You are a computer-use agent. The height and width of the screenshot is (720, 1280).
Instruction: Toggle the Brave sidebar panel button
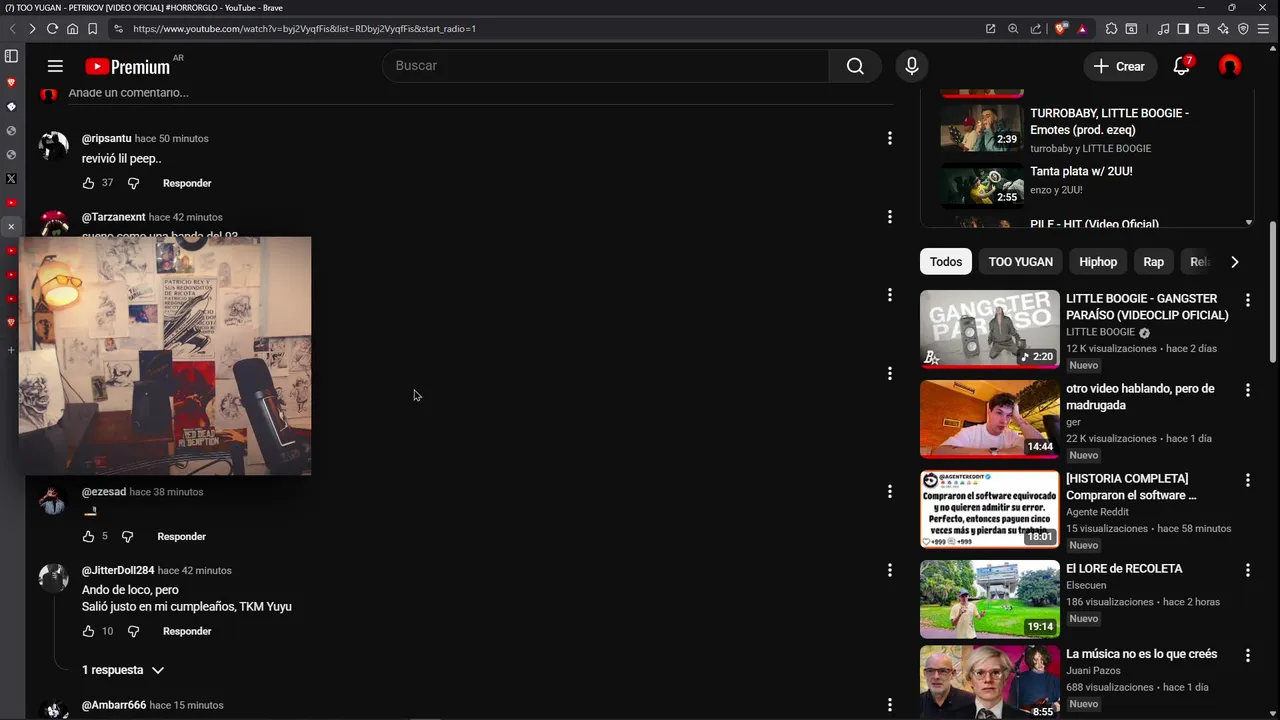click(x=1183, y=29)
